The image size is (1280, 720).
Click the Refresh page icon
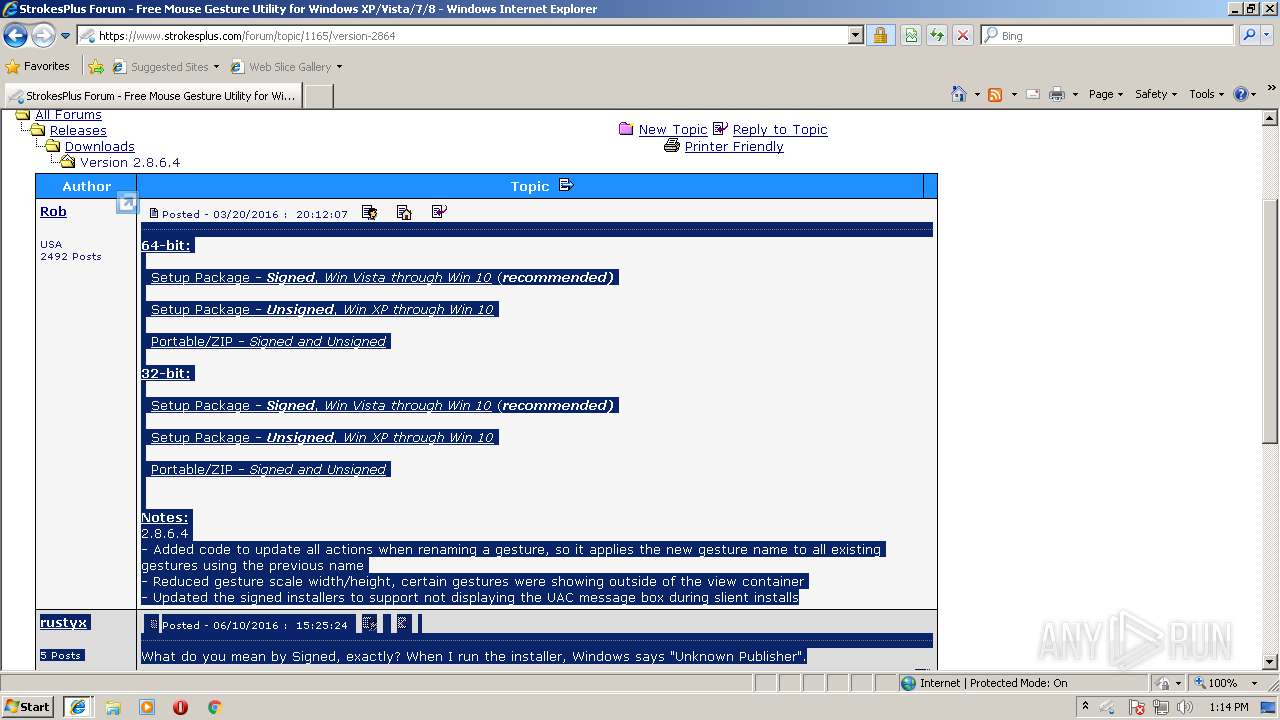pyautogui.click(x=937, y=36)
